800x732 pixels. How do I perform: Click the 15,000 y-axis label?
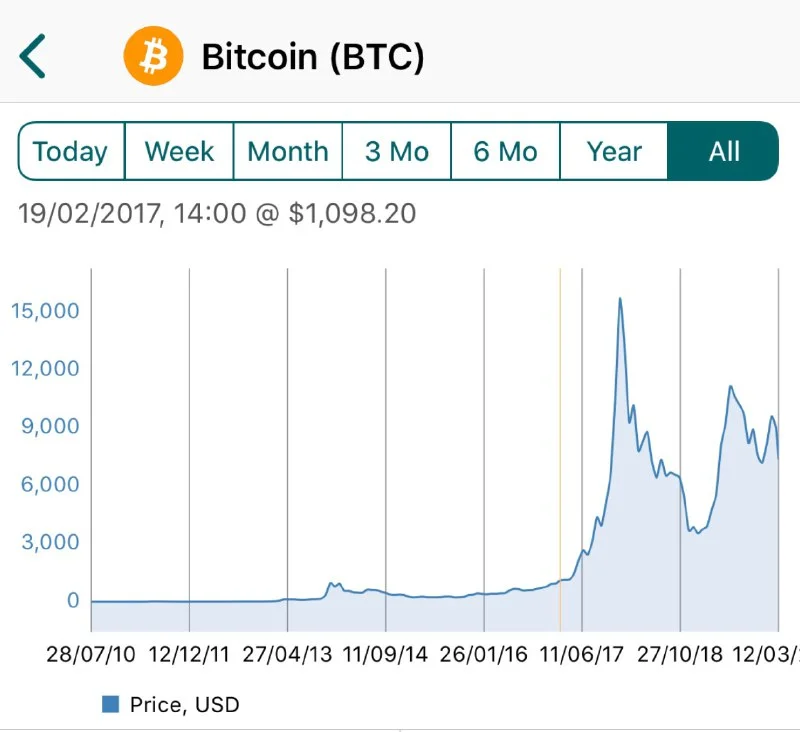point(45,310)
